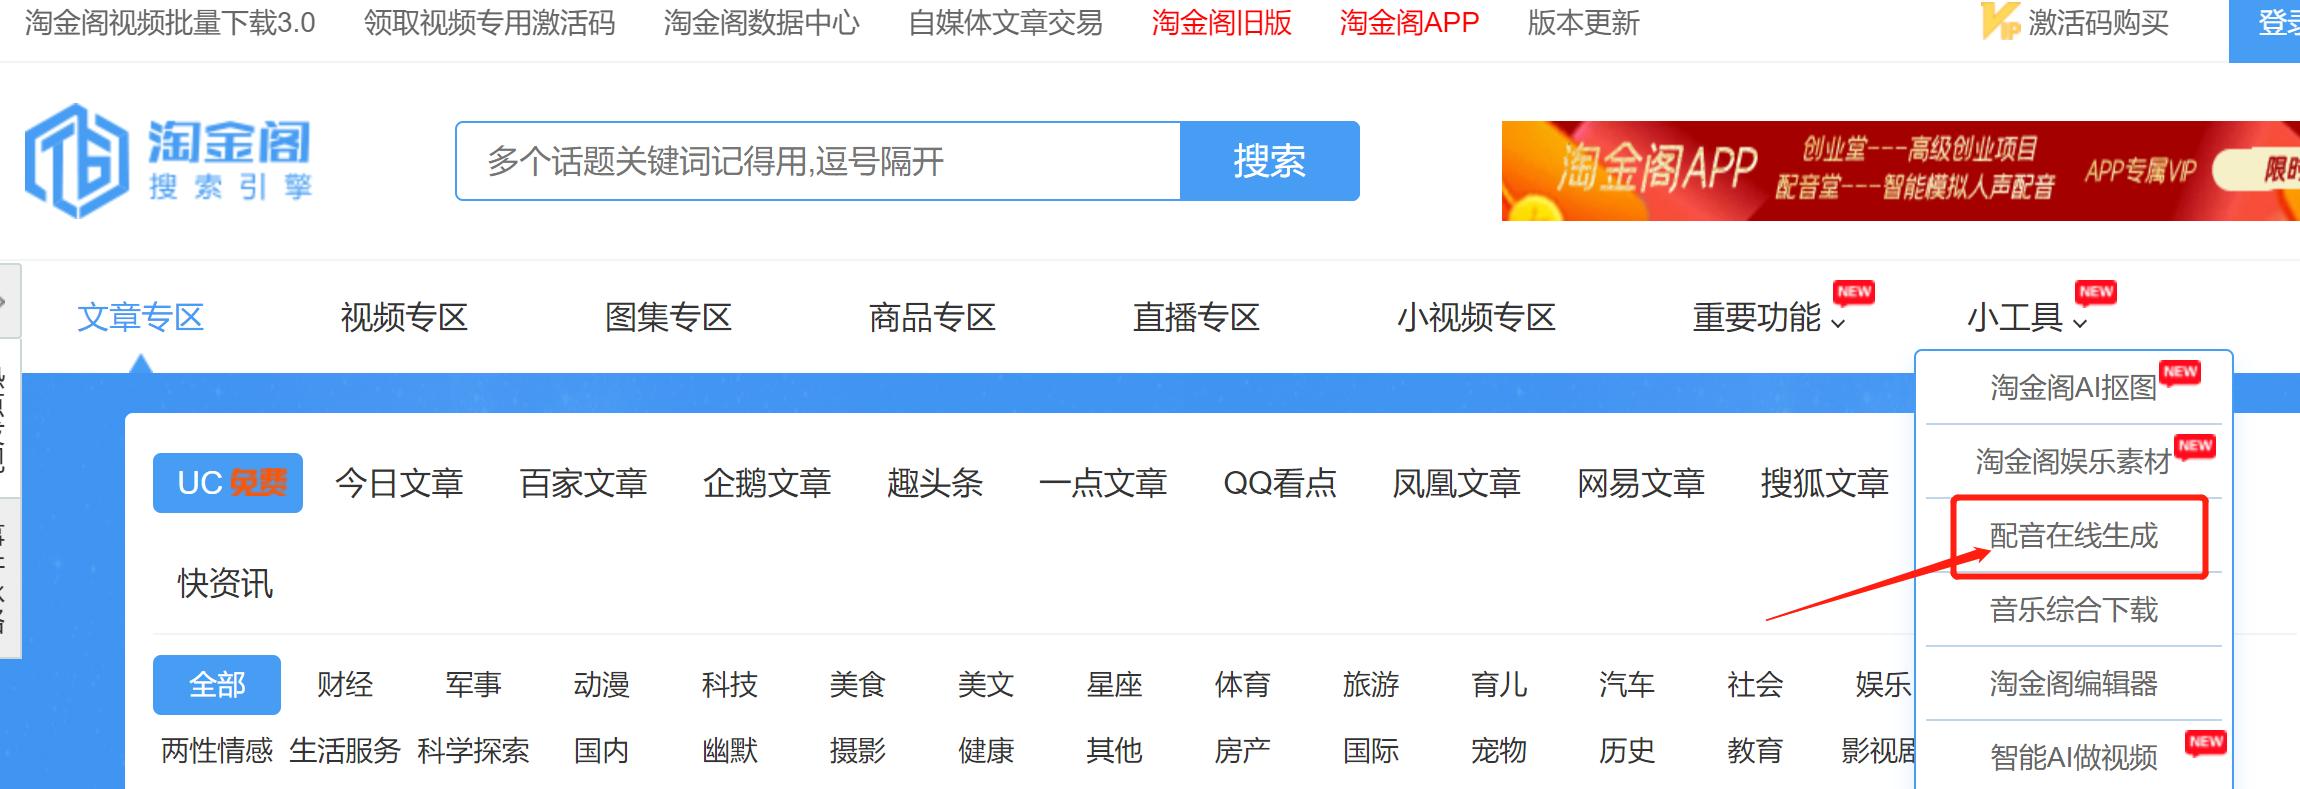Screen dimensions: 2300x789
Task: View 版本更新 page
Action: coord(1584,23)
